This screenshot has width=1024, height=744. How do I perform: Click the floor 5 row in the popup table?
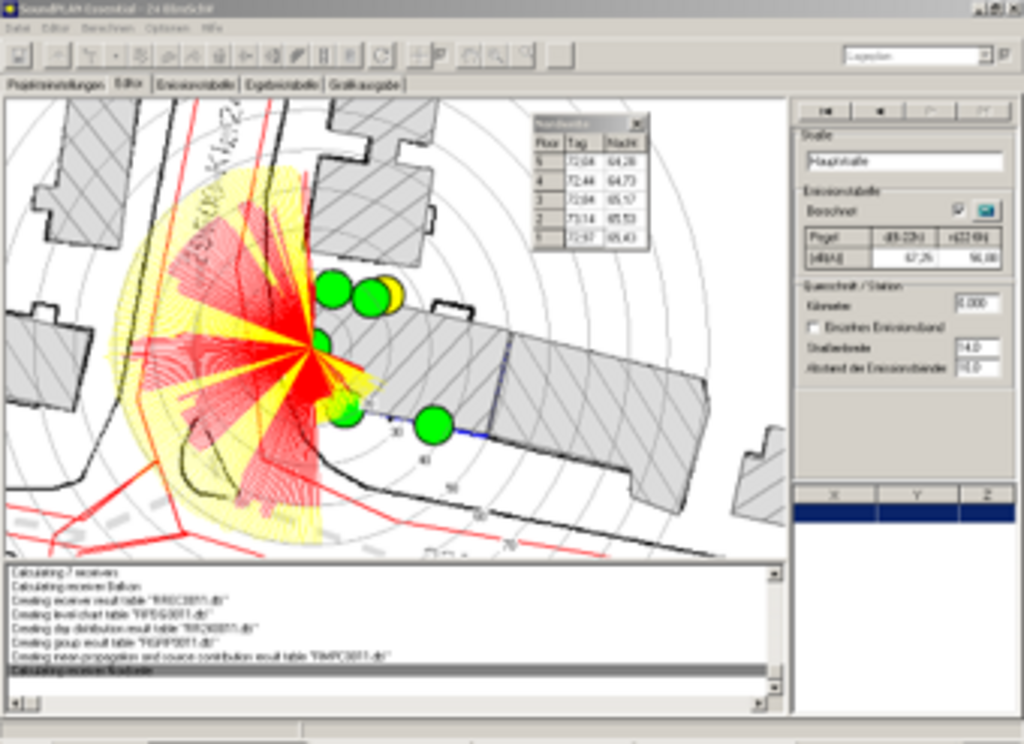pyautogui.click(x=591, y=161)
